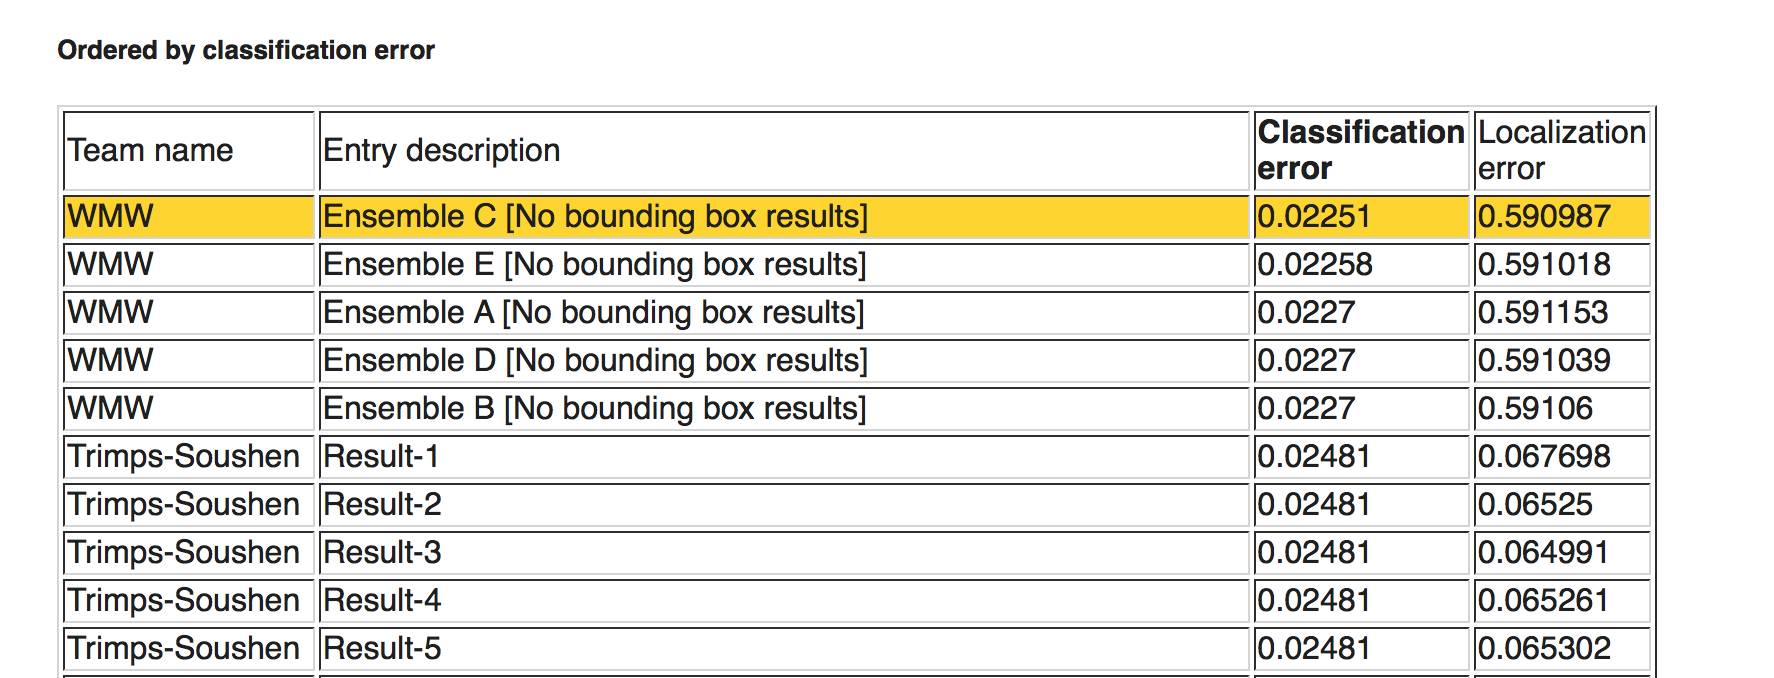Click the Result-5 entry cell

[x=382, y=649]
